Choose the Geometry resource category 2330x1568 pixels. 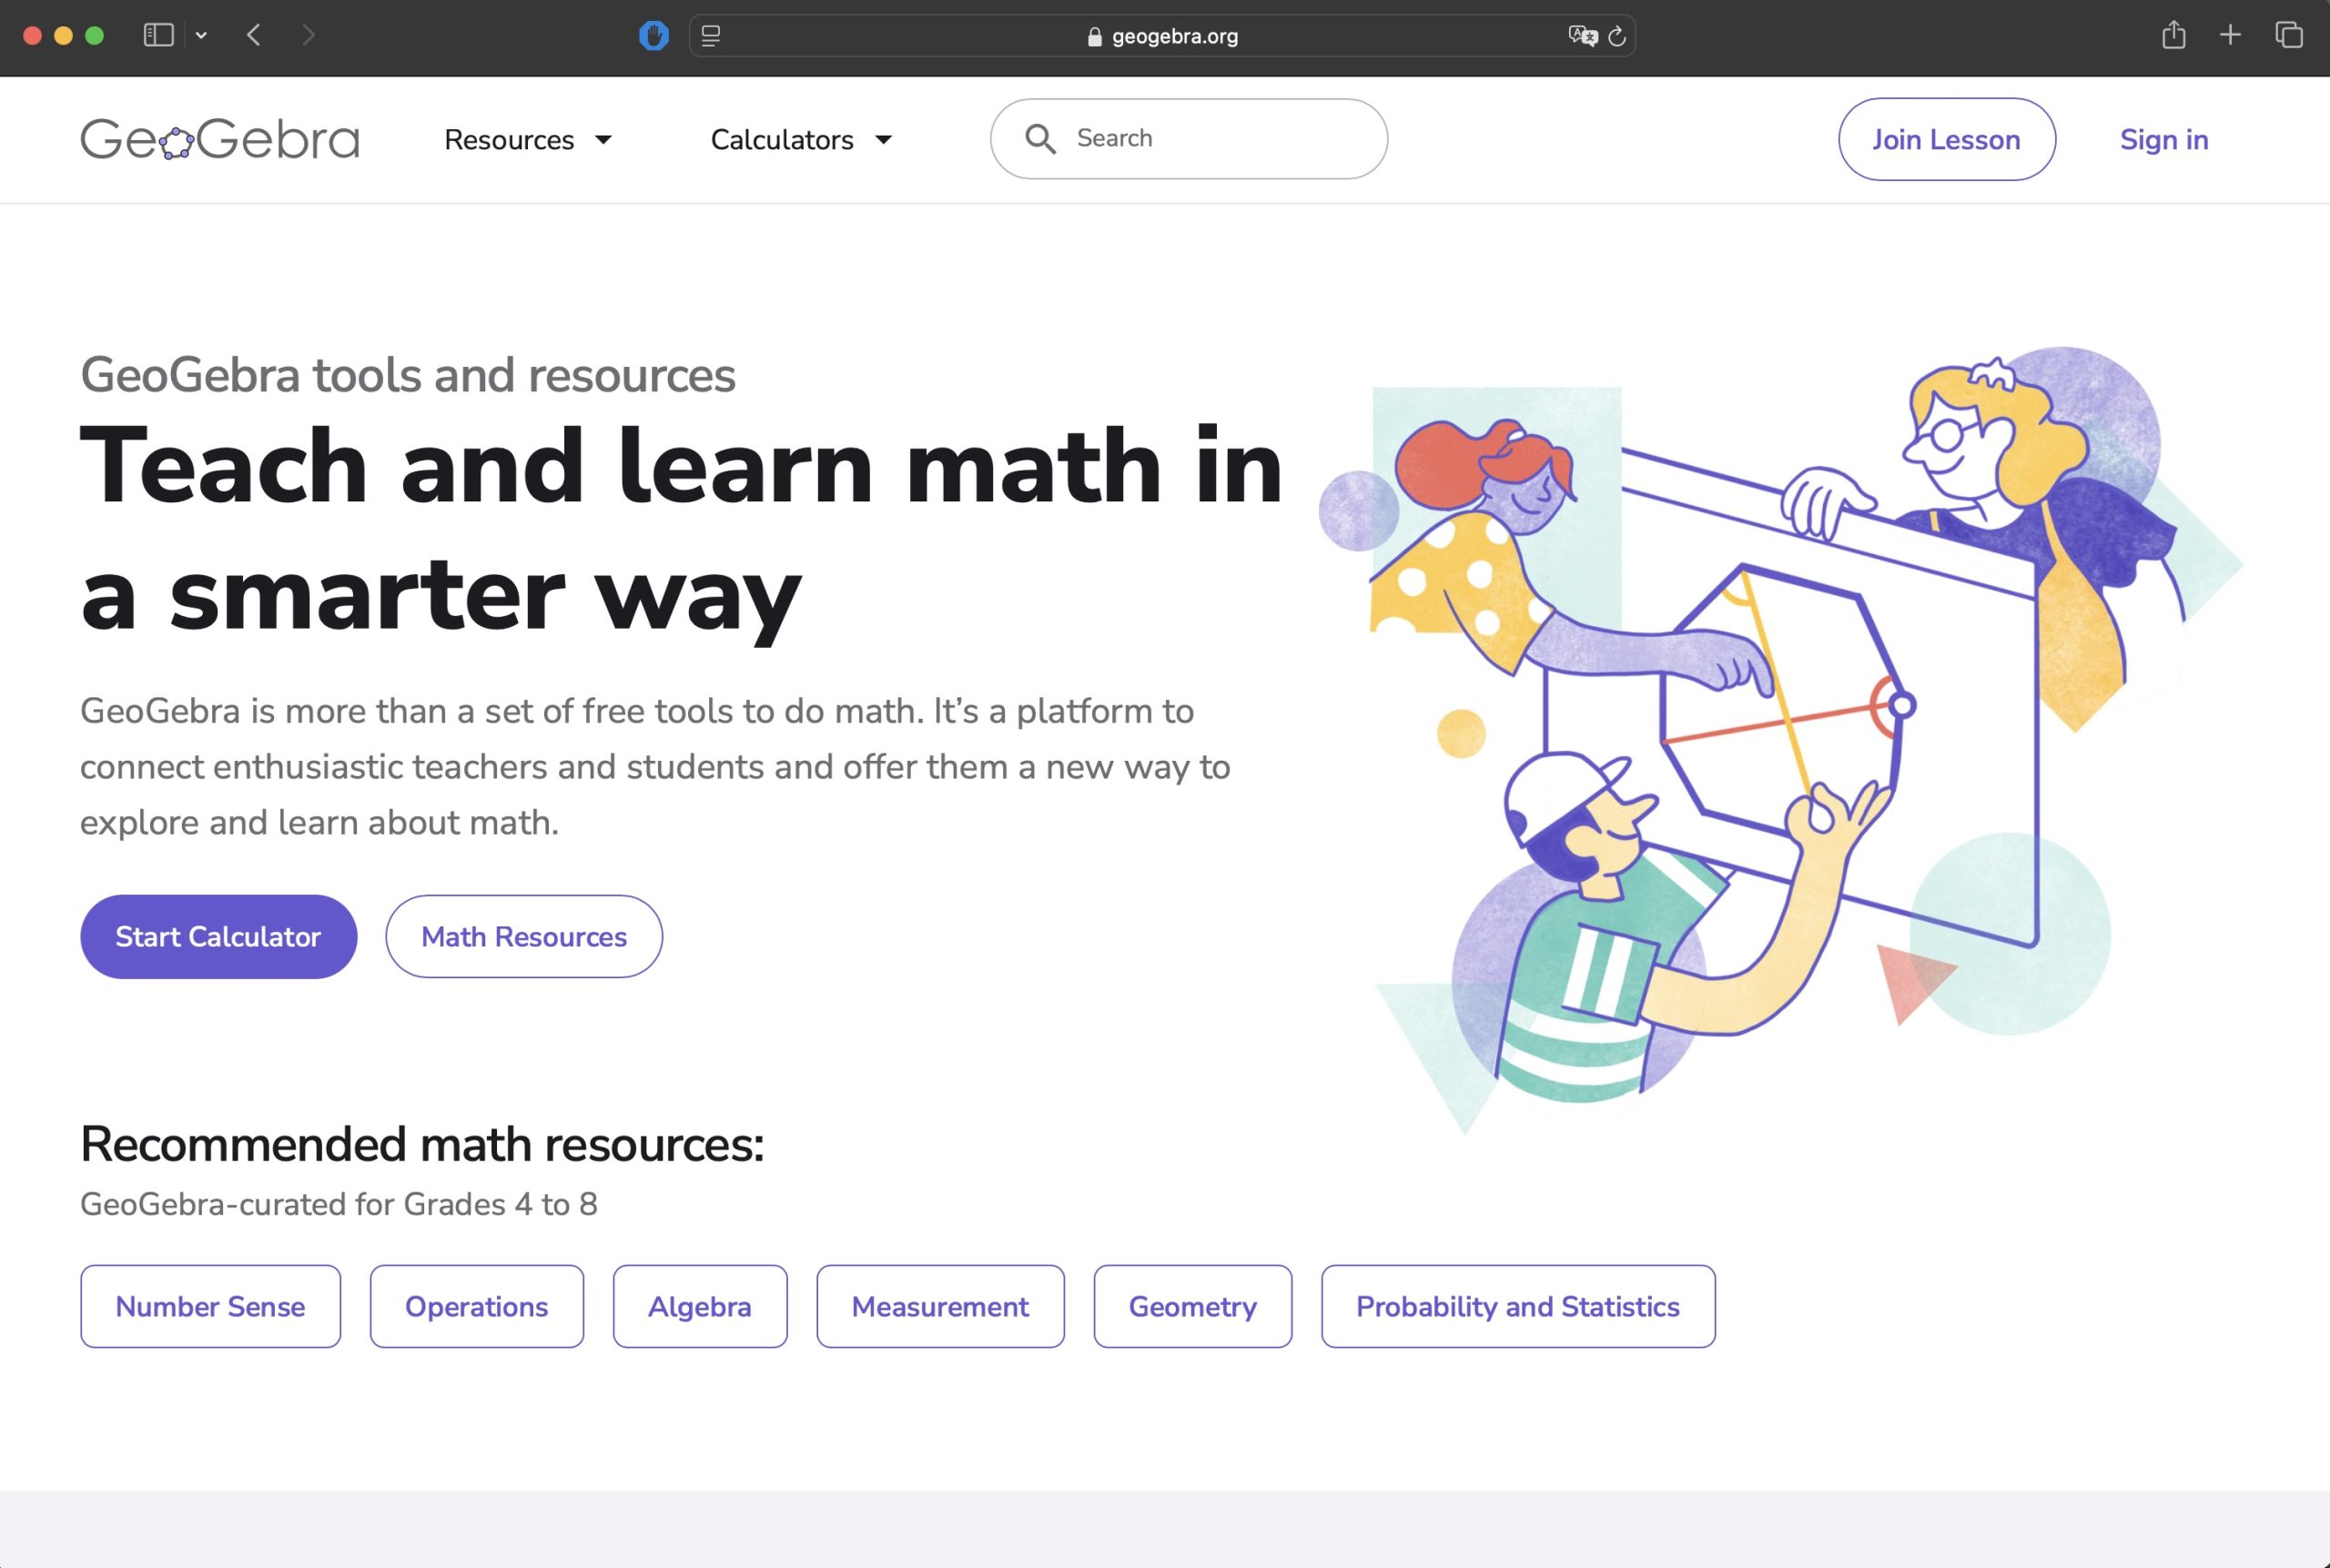coord(1192,1306)
